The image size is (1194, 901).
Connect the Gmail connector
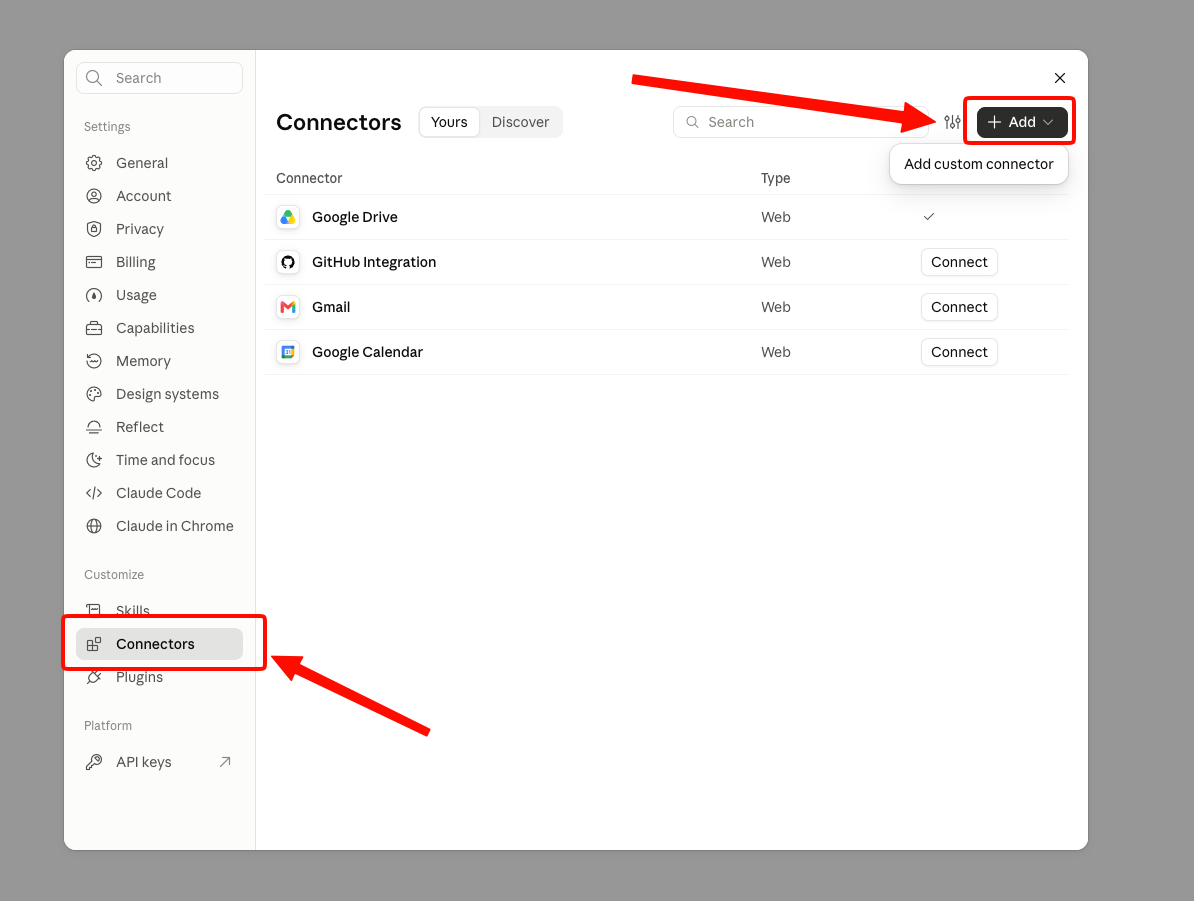coord(959,307)
